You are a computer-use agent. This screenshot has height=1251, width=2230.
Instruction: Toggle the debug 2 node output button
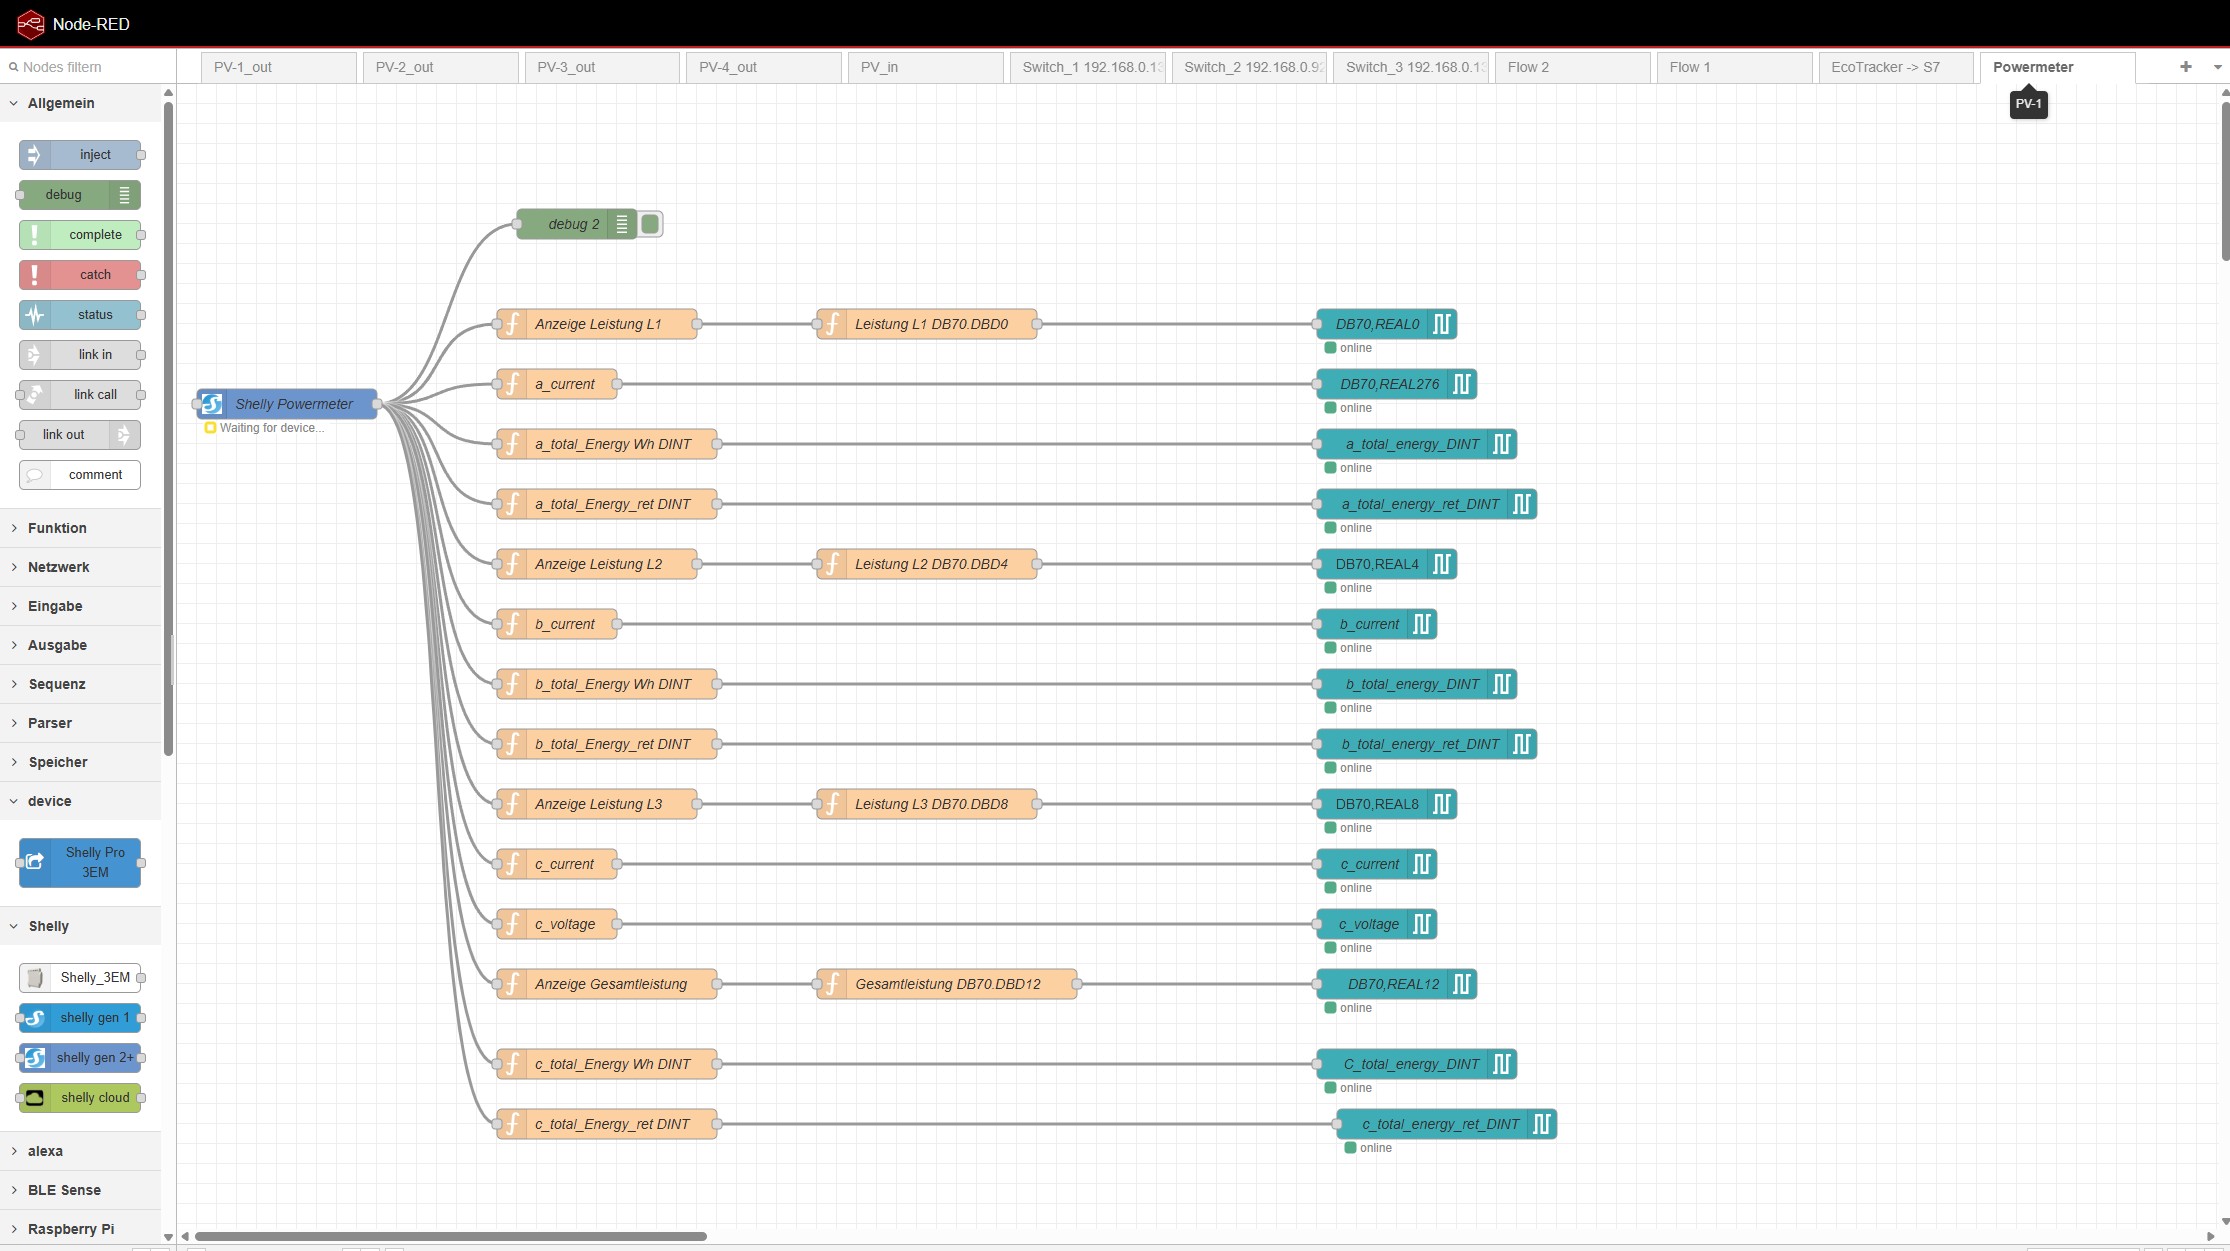coord(650,224)
